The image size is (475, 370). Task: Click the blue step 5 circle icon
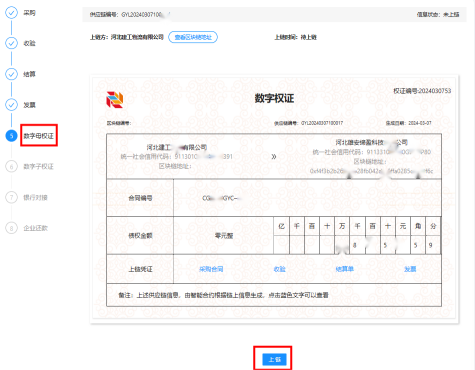(11, 136)
